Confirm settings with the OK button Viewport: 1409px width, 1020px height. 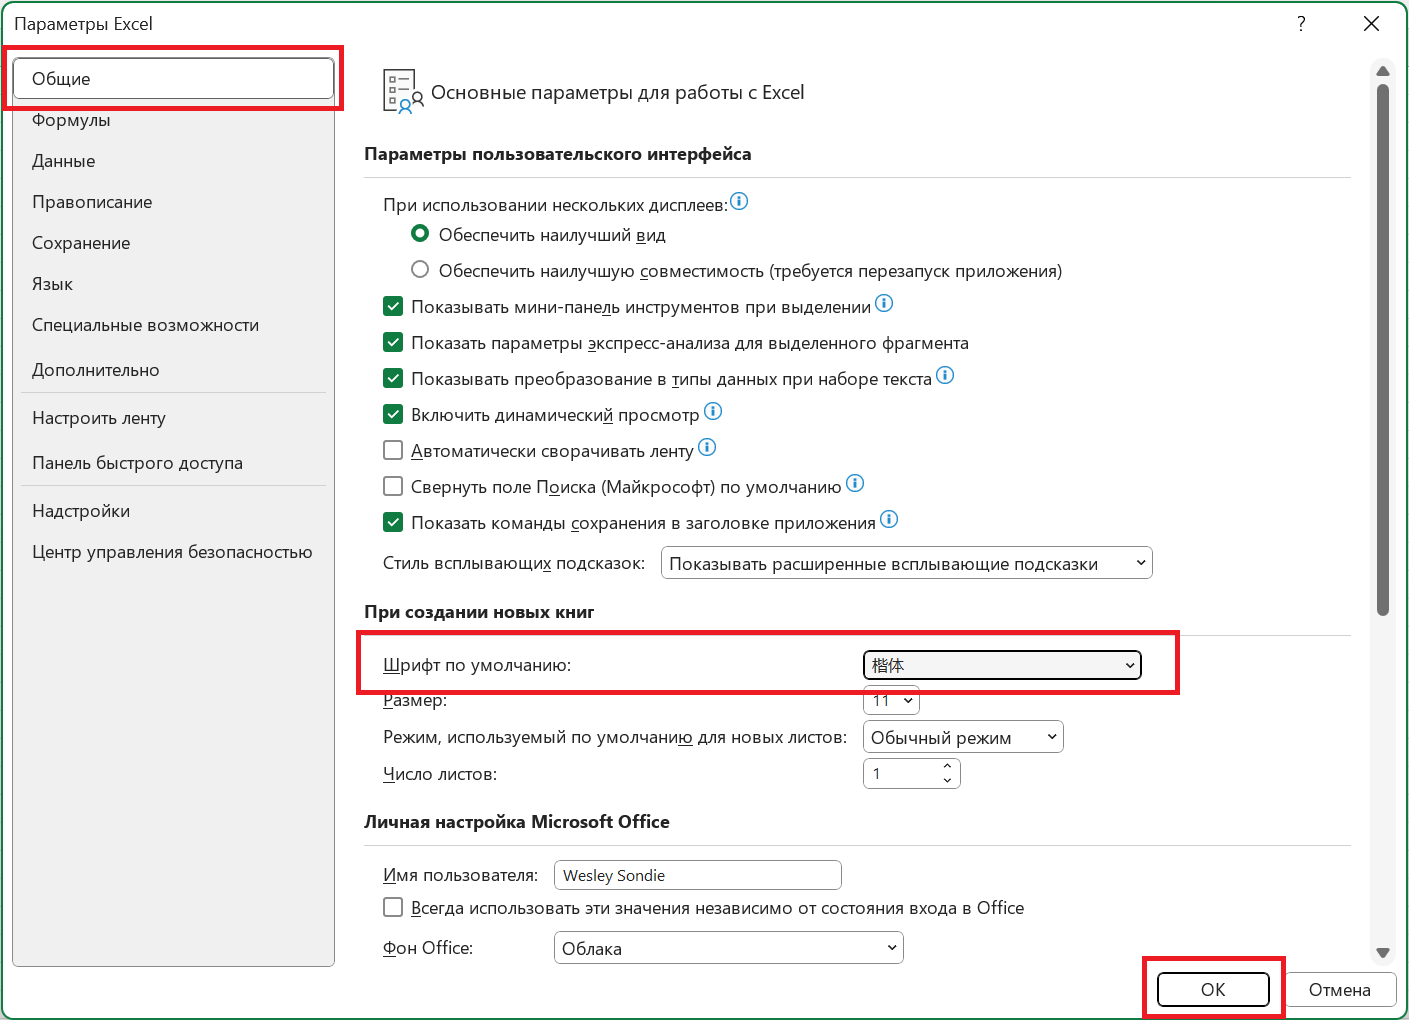(1213, 989)
